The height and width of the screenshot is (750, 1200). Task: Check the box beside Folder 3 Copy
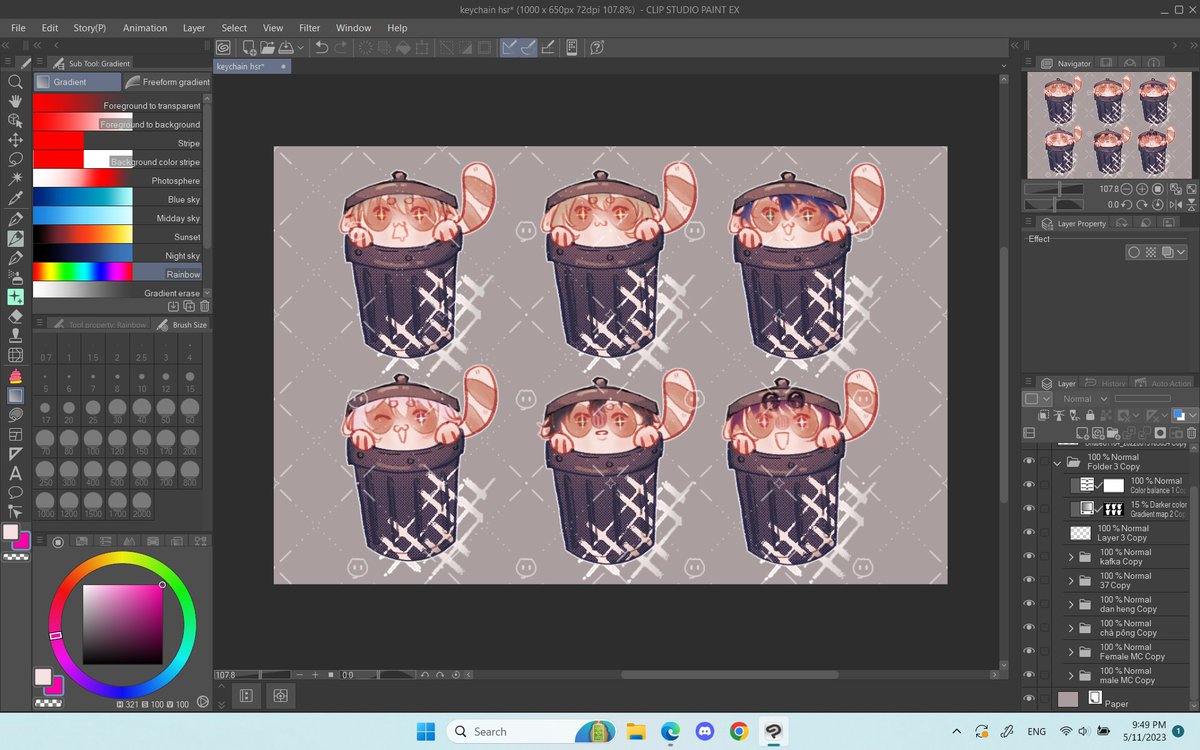tap(1044, 461)
